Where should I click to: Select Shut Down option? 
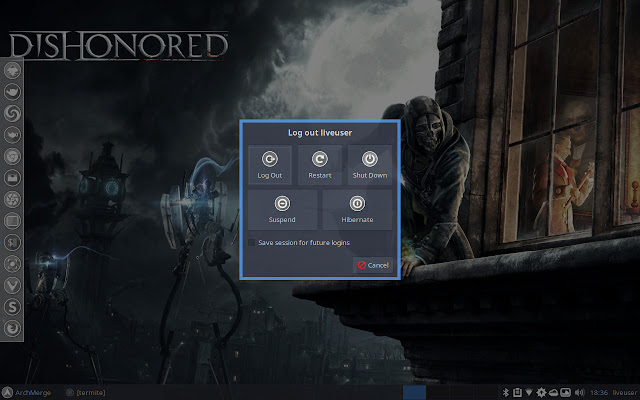(370, 164)
